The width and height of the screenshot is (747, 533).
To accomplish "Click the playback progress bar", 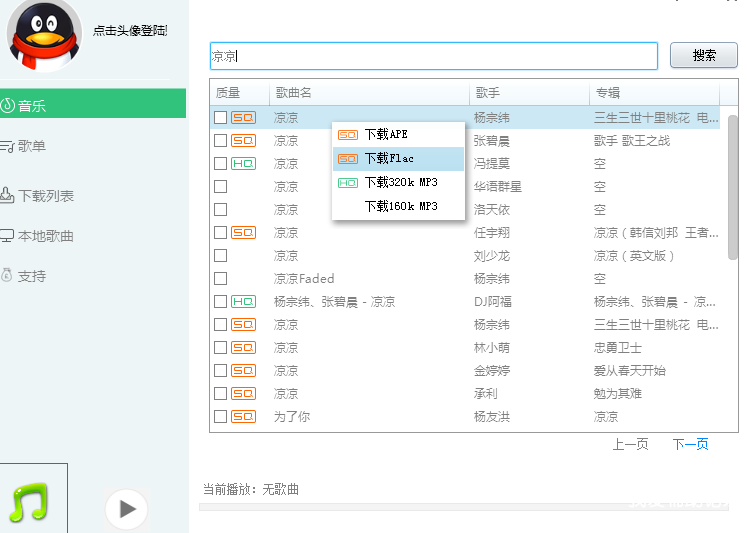I will [460, 506].
